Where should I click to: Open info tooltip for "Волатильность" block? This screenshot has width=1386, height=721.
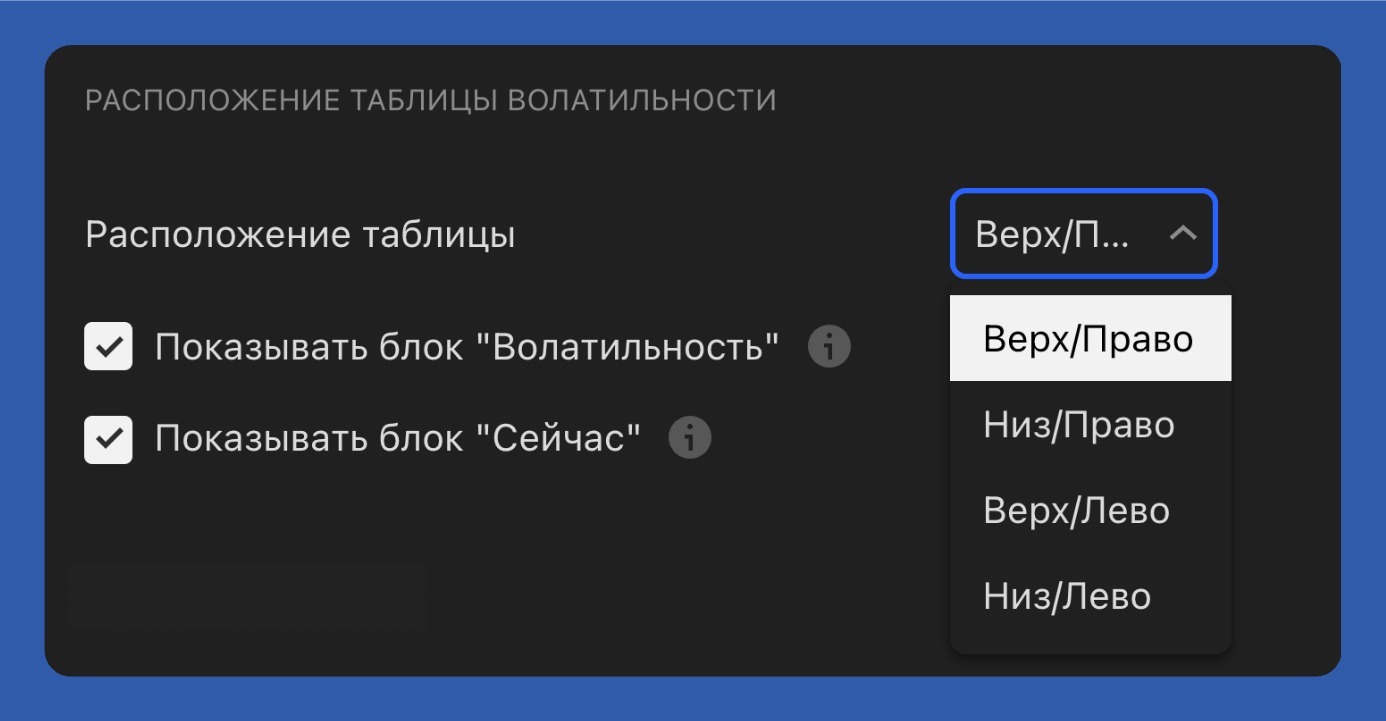point(829,345)
